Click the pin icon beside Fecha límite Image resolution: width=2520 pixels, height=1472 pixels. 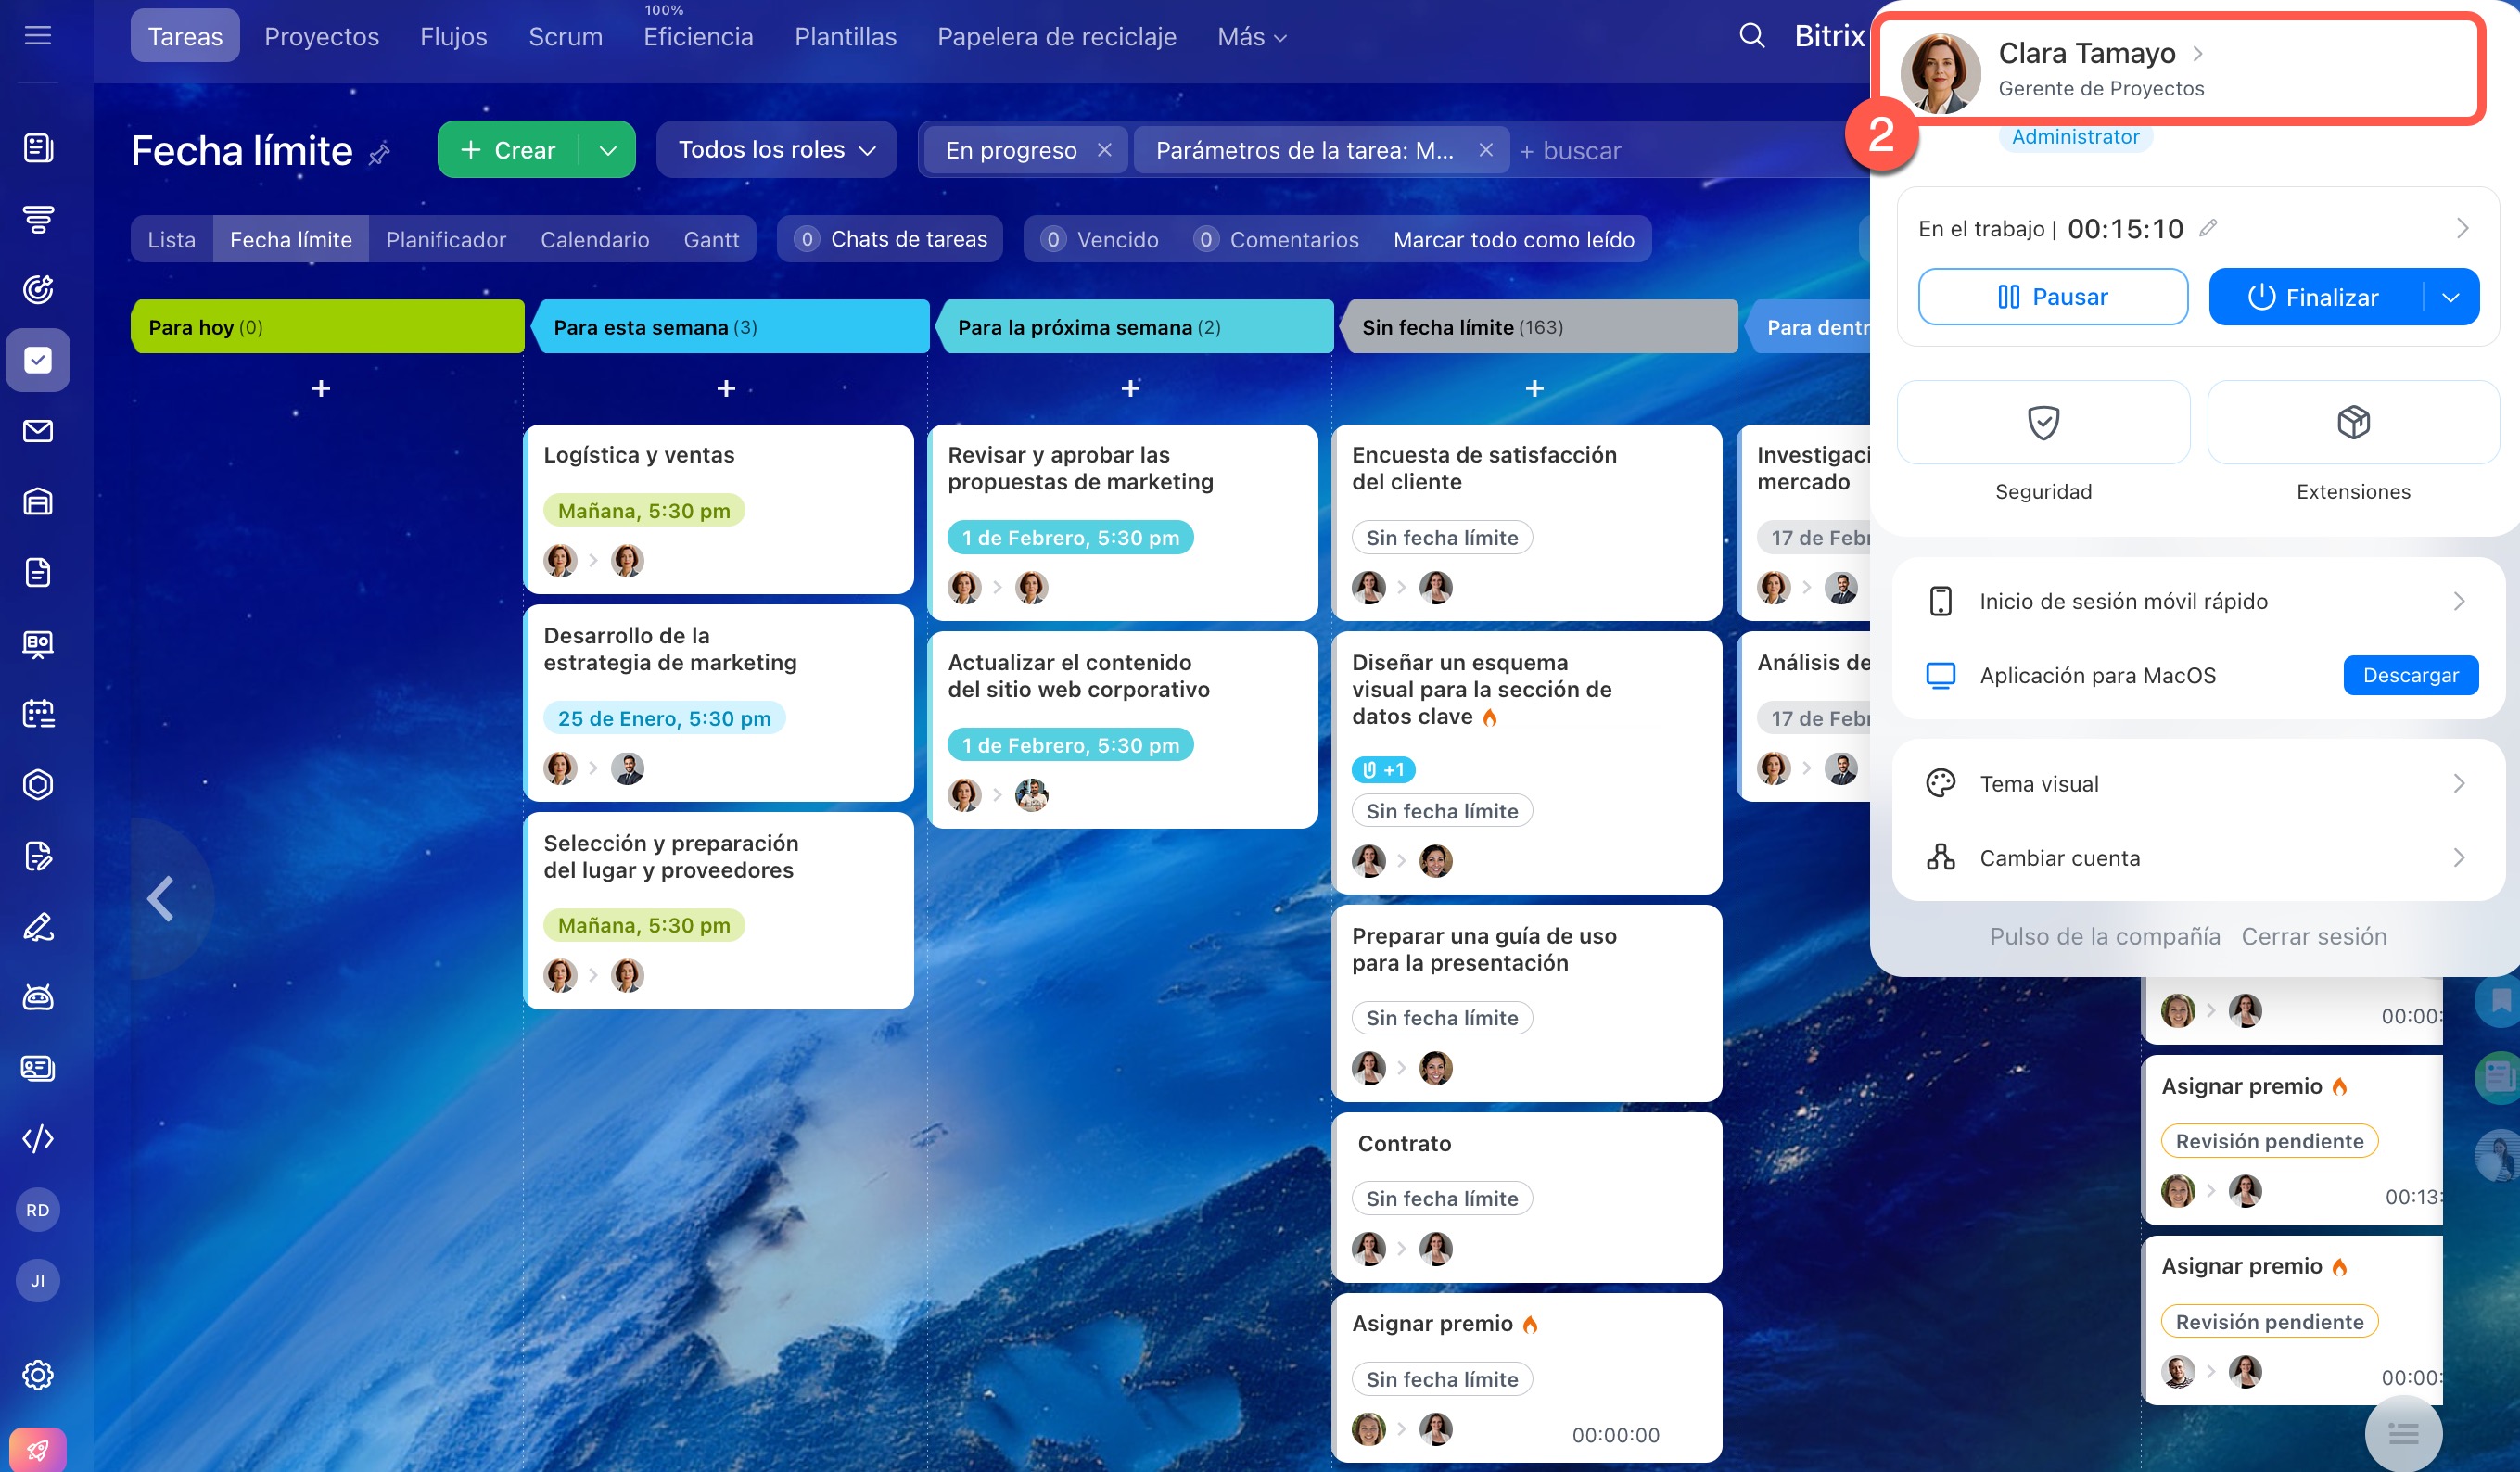click(x=379, y=154)
